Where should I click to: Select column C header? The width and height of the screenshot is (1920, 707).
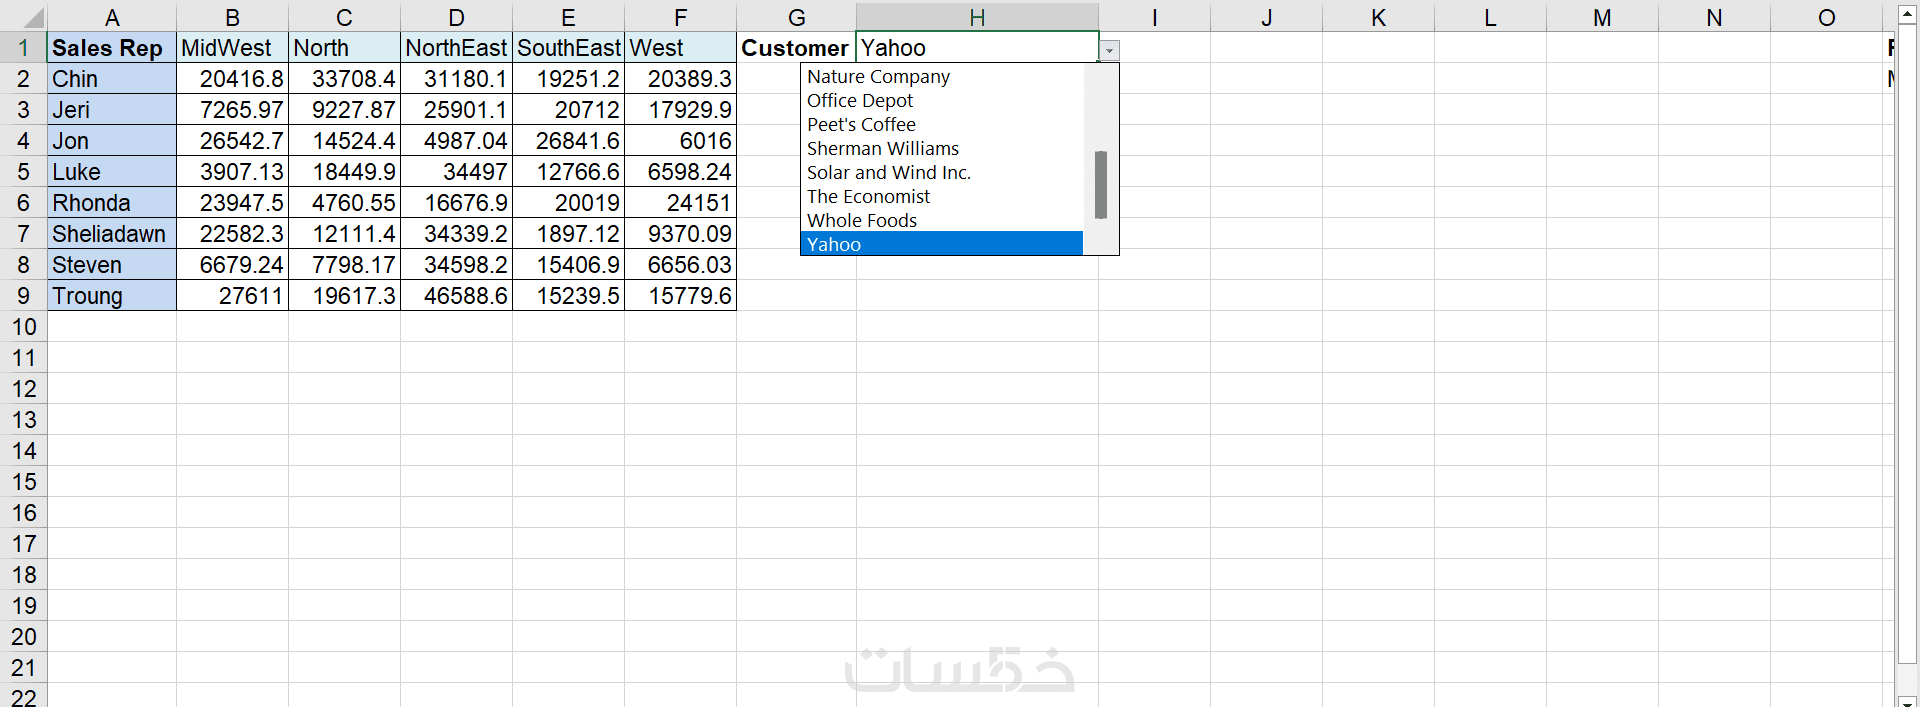click(x=344, y=17)
